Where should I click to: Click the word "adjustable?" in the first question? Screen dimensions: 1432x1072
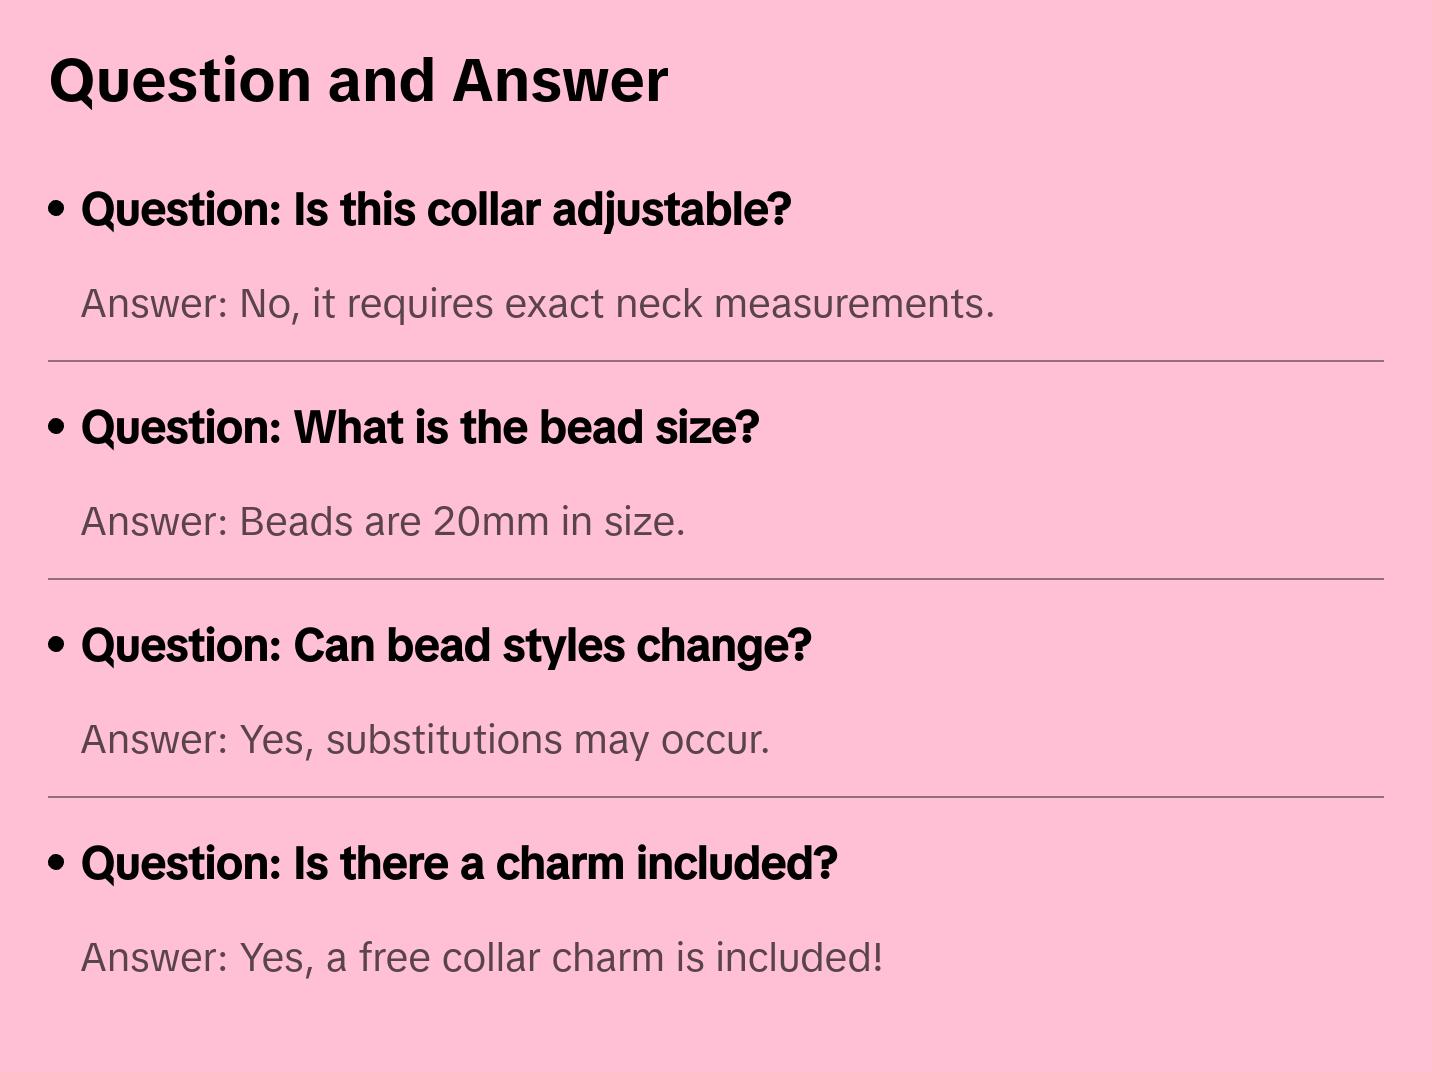coord(671,210)
